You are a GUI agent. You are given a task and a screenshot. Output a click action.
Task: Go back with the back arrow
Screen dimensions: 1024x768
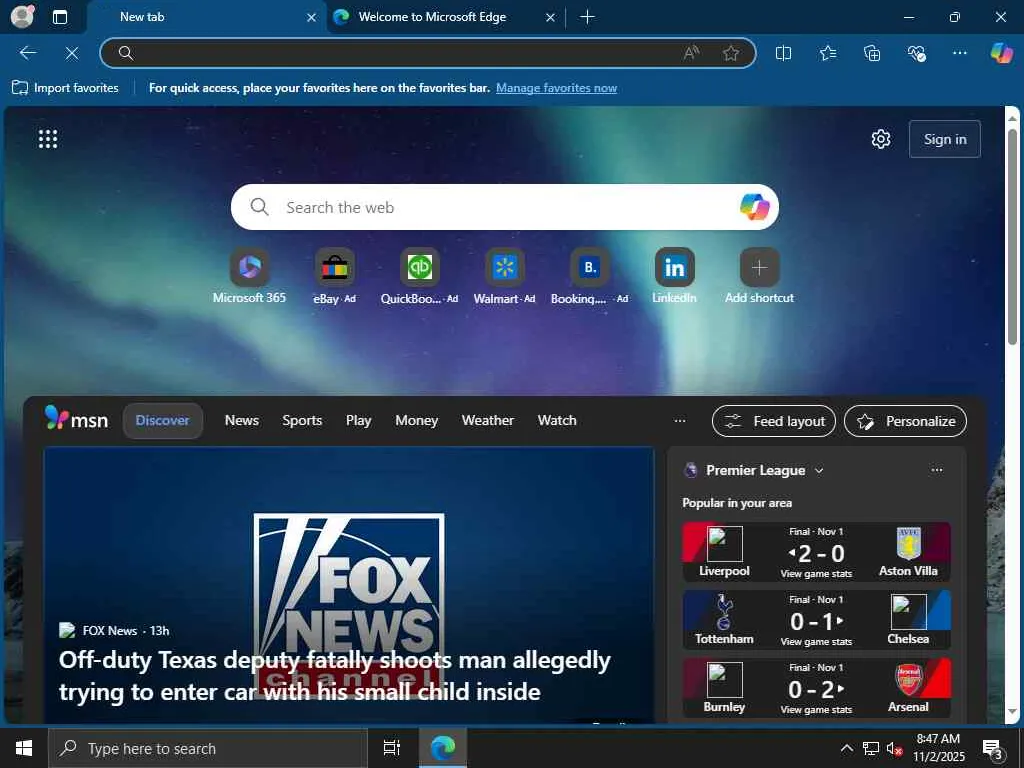[x=28, y=53]
